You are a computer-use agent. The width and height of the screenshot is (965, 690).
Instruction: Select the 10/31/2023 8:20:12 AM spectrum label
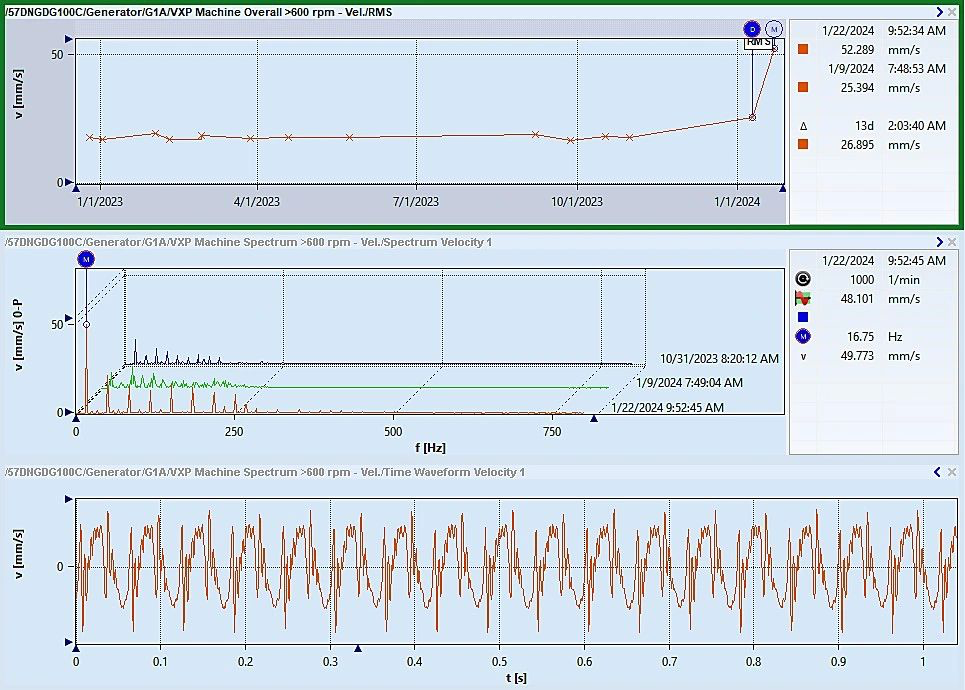(x=719, y=359)
